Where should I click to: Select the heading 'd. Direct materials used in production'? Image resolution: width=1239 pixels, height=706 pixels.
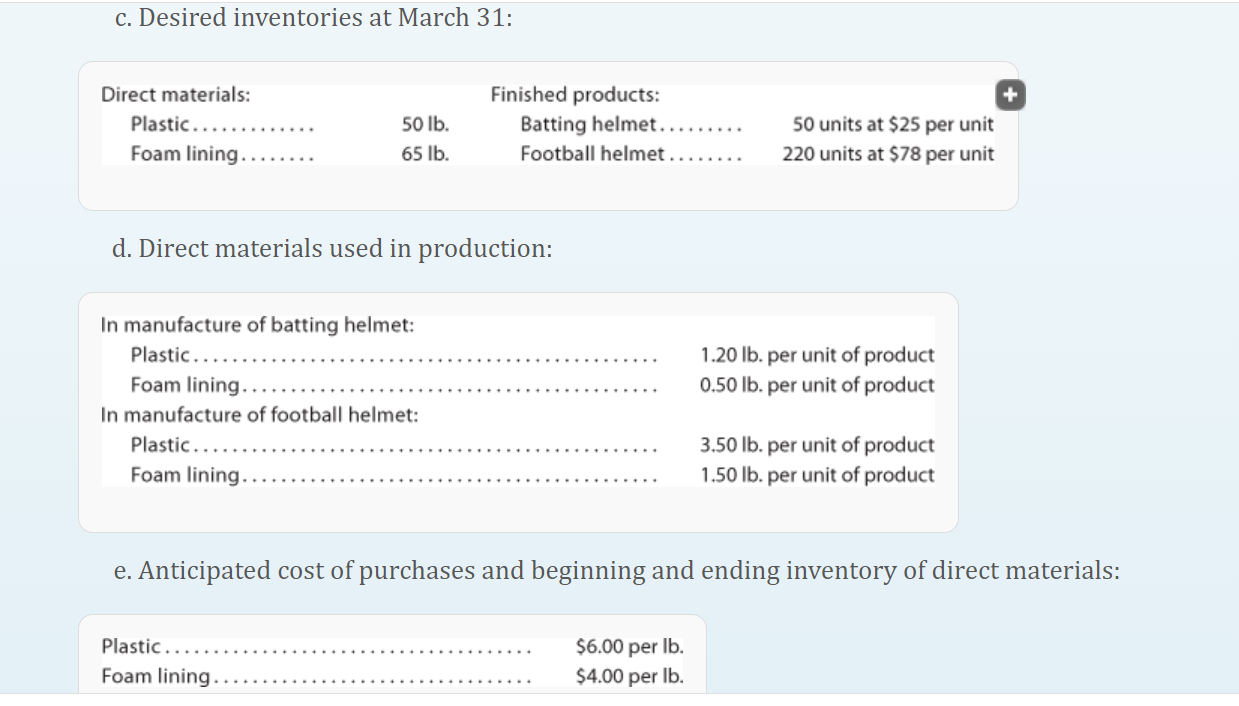[x=330, y=248]
